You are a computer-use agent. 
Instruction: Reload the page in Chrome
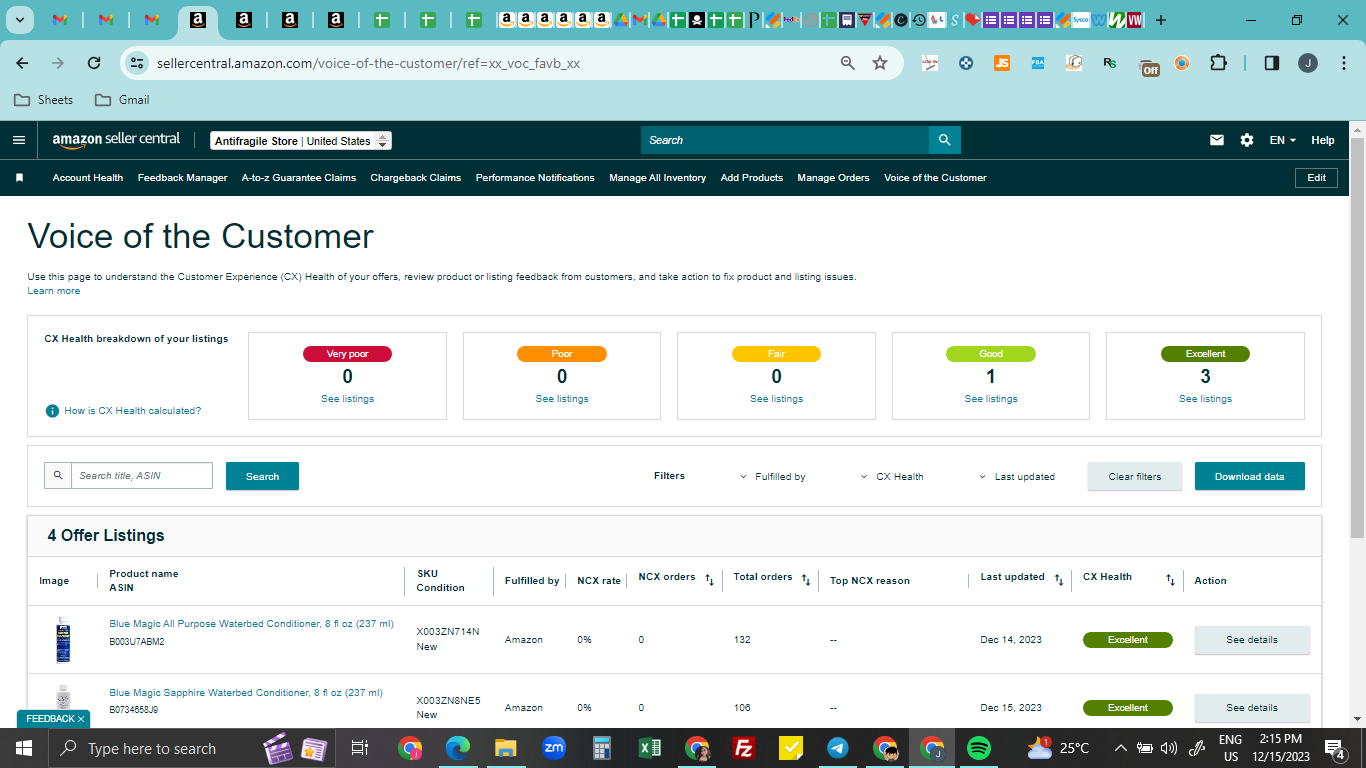coord(94,63)
